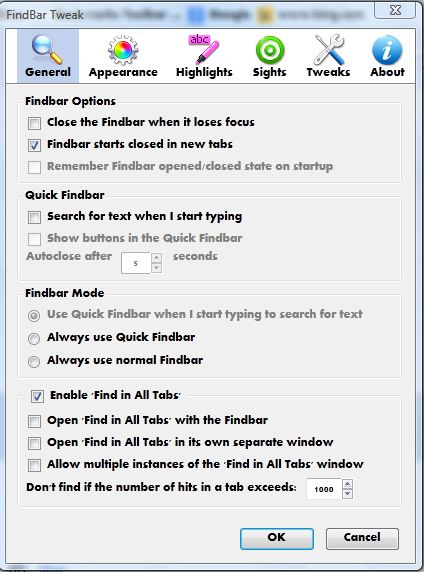Uncheck 'Findbar starts closed in new tabs'
The width and height of the screenshot is (424, 572).
34,145
